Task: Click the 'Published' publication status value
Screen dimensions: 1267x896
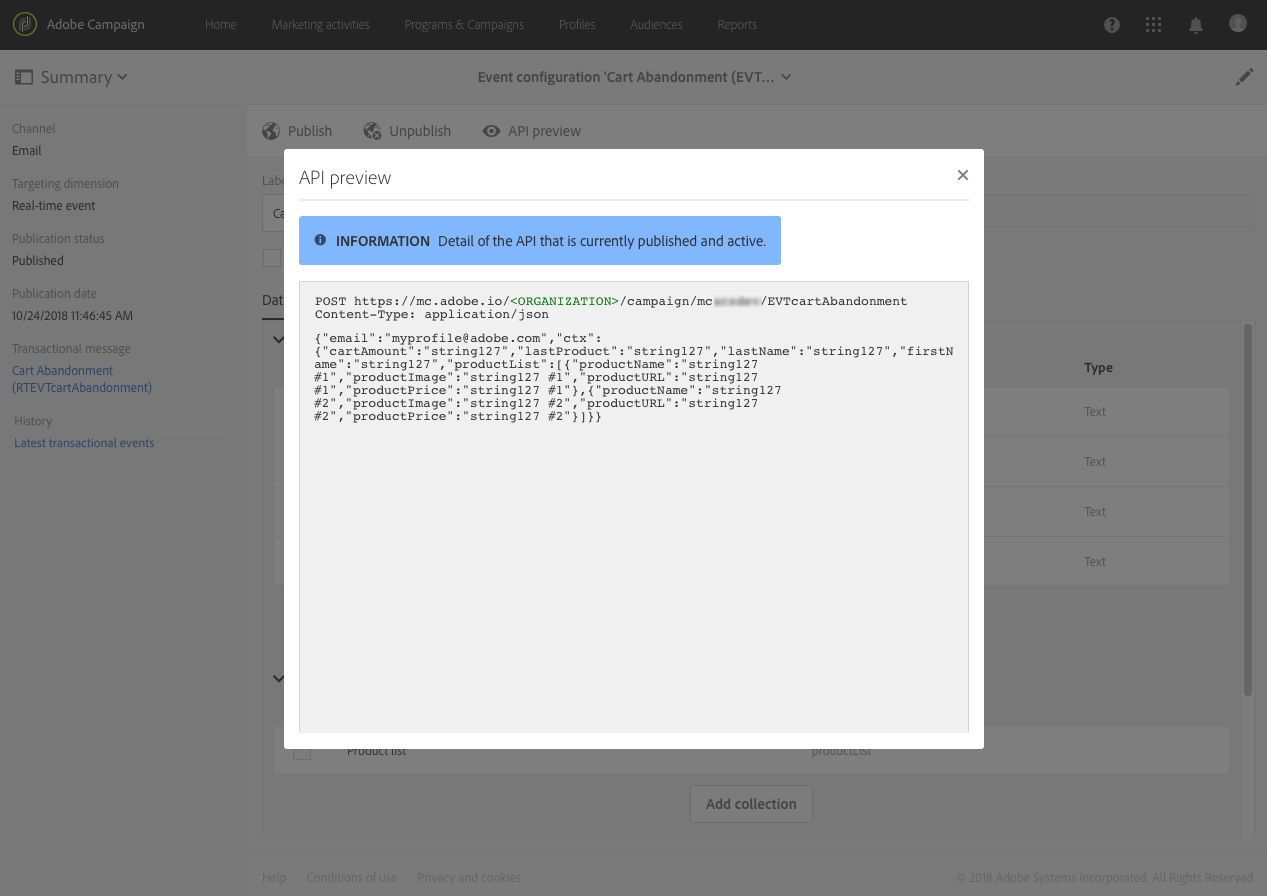Action: [x=38, y=261]
